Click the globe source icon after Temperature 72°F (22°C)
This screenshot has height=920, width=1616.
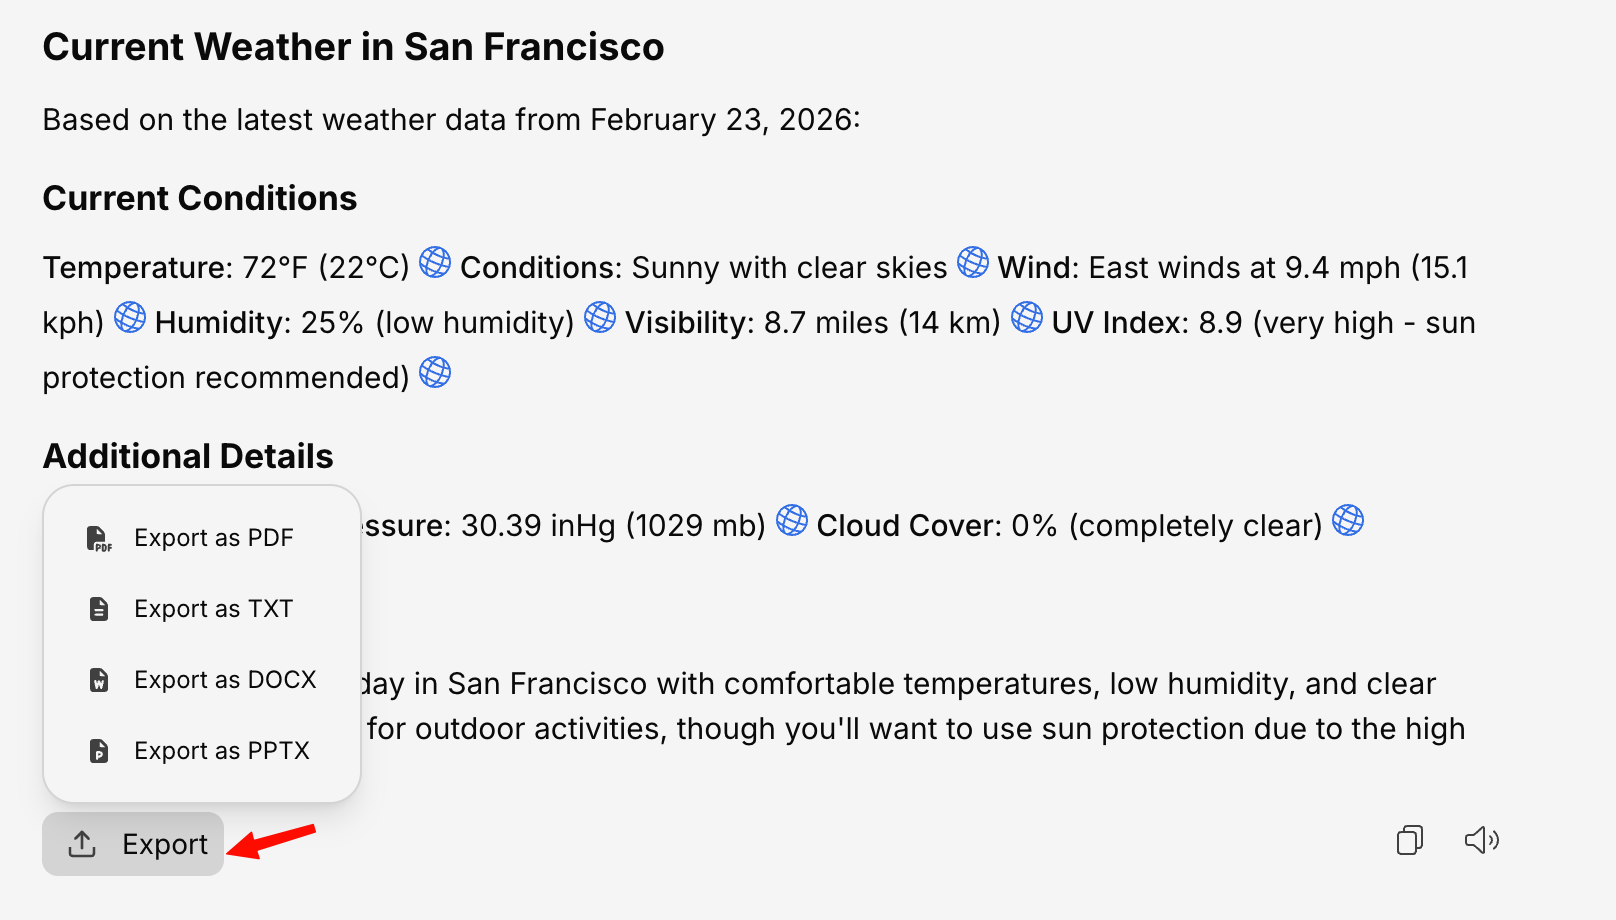pyautogui.click(x=435, y=263)
